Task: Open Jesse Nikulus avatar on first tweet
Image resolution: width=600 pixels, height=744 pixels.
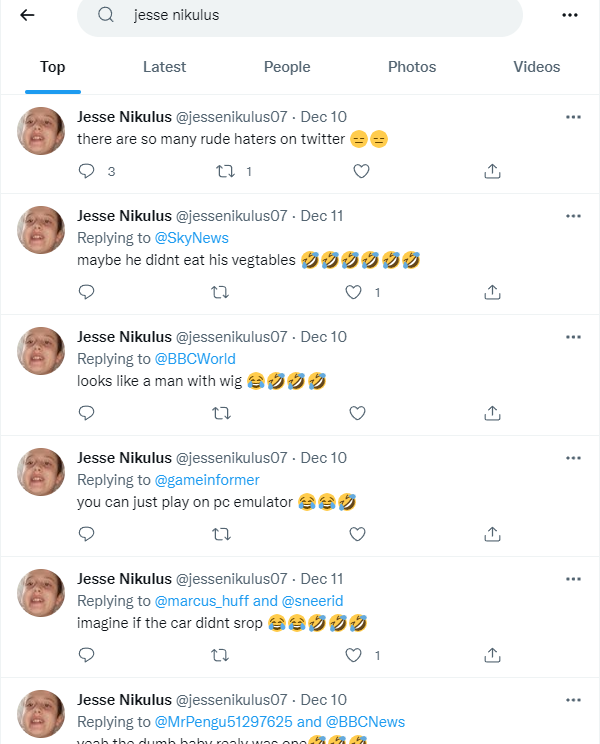Action: click(x=41, y=130)
